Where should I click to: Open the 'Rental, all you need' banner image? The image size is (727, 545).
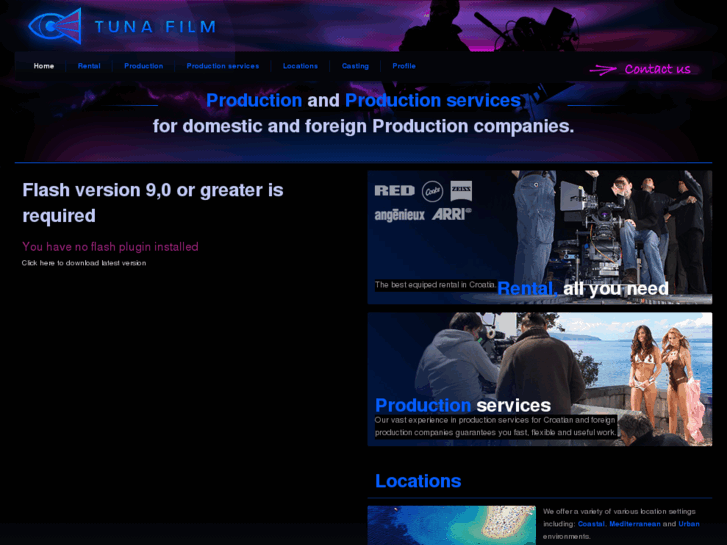(x=540, y=237)
